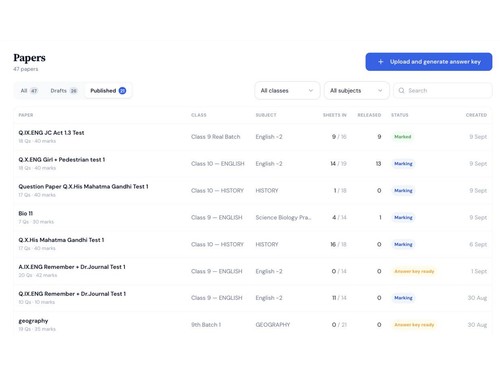500x375 pixels.
Task: Switch to the Drafts tab
Action: point(64,91)
